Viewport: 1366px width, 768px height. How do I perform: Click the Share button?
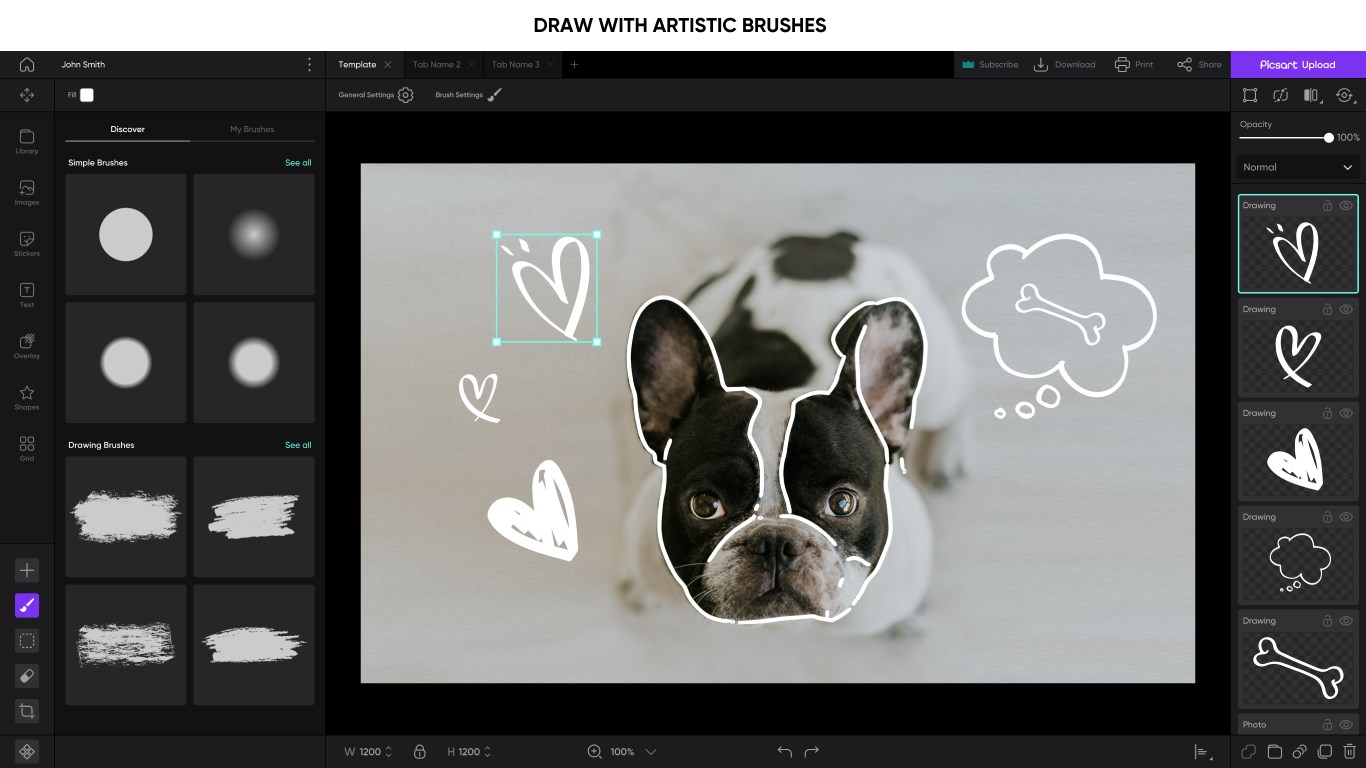1199,64
